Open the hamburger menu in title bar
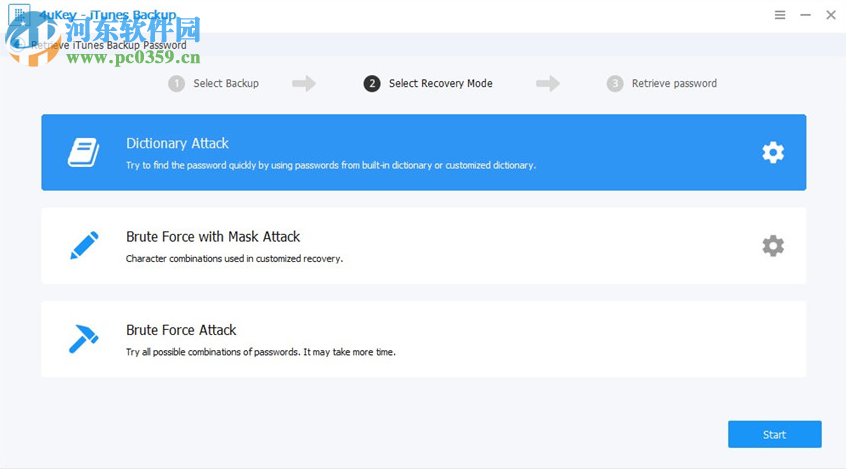The image size is (846, 474). [780, 15]
